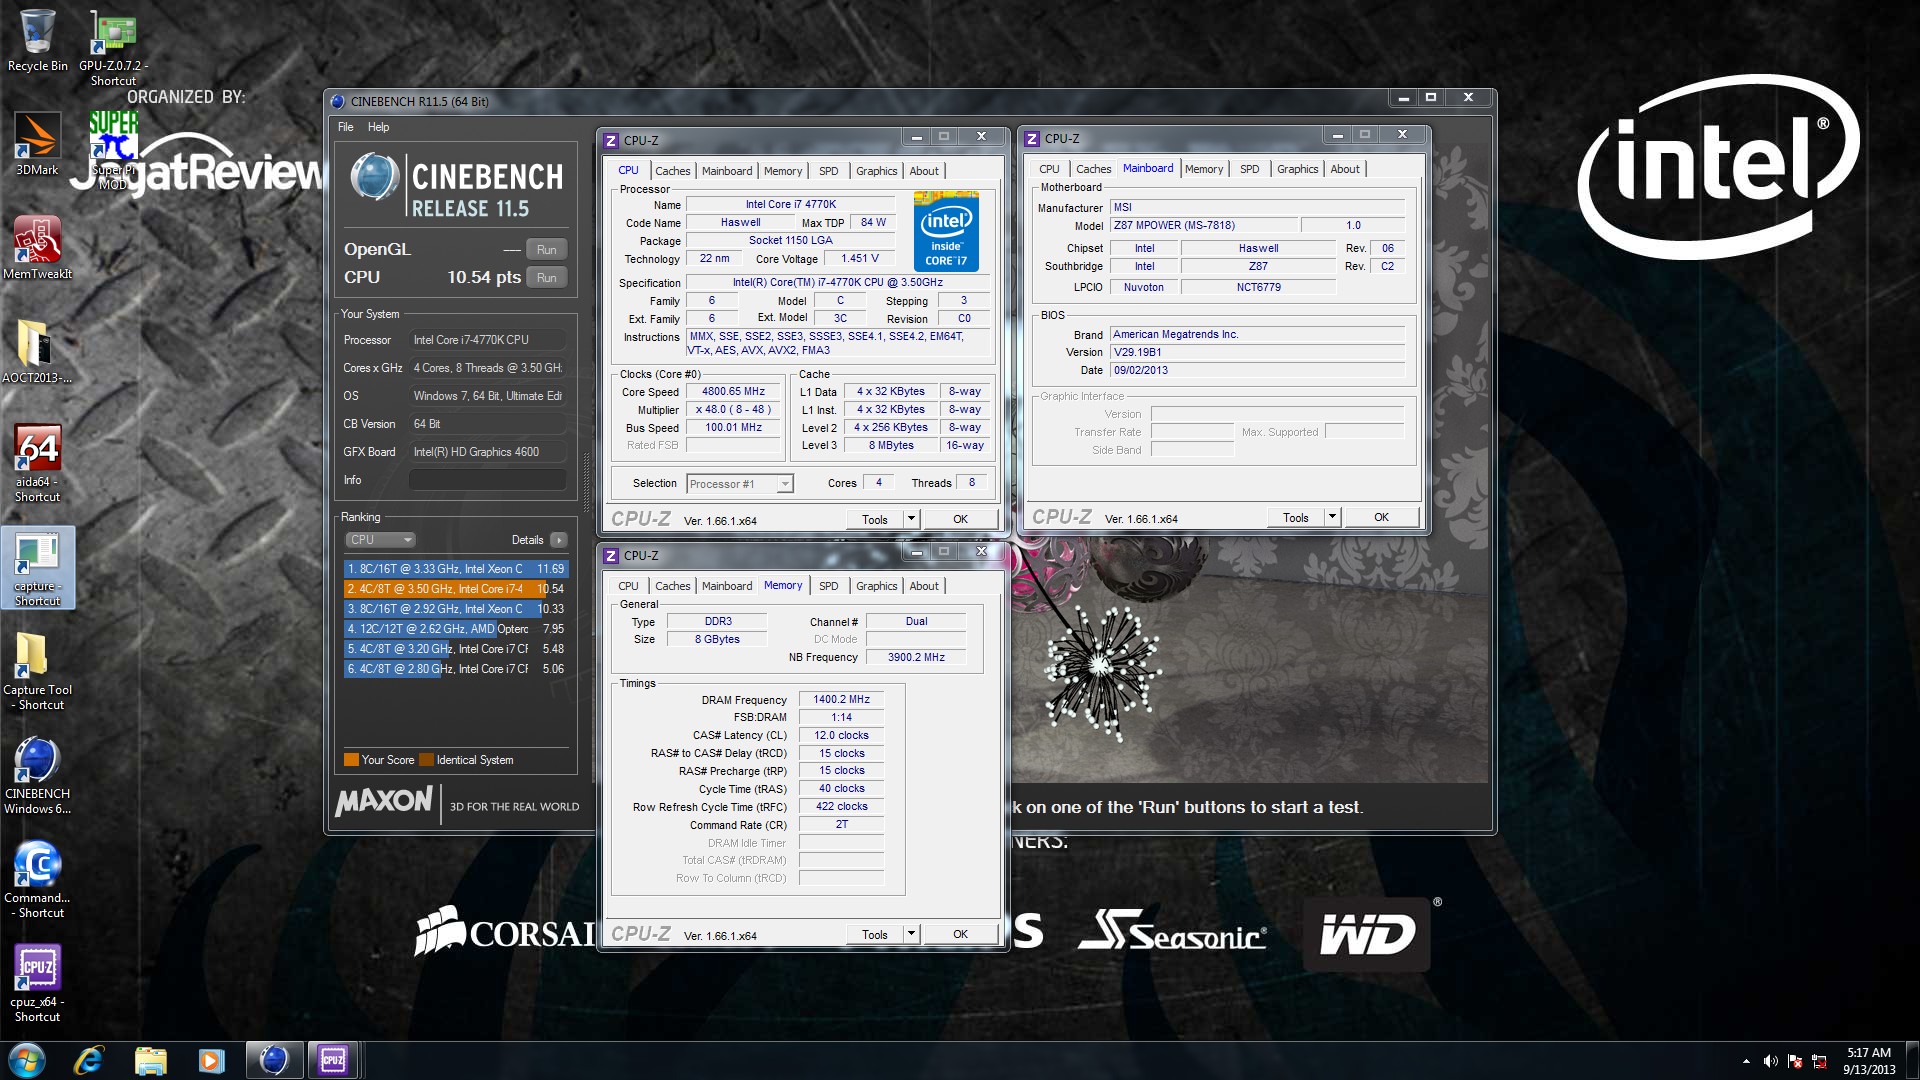Image resolution: width=1920 pixels, height=1080 pixels.
Task: Expand the Processor #1 selection dropdown
Action: point(785,484)
